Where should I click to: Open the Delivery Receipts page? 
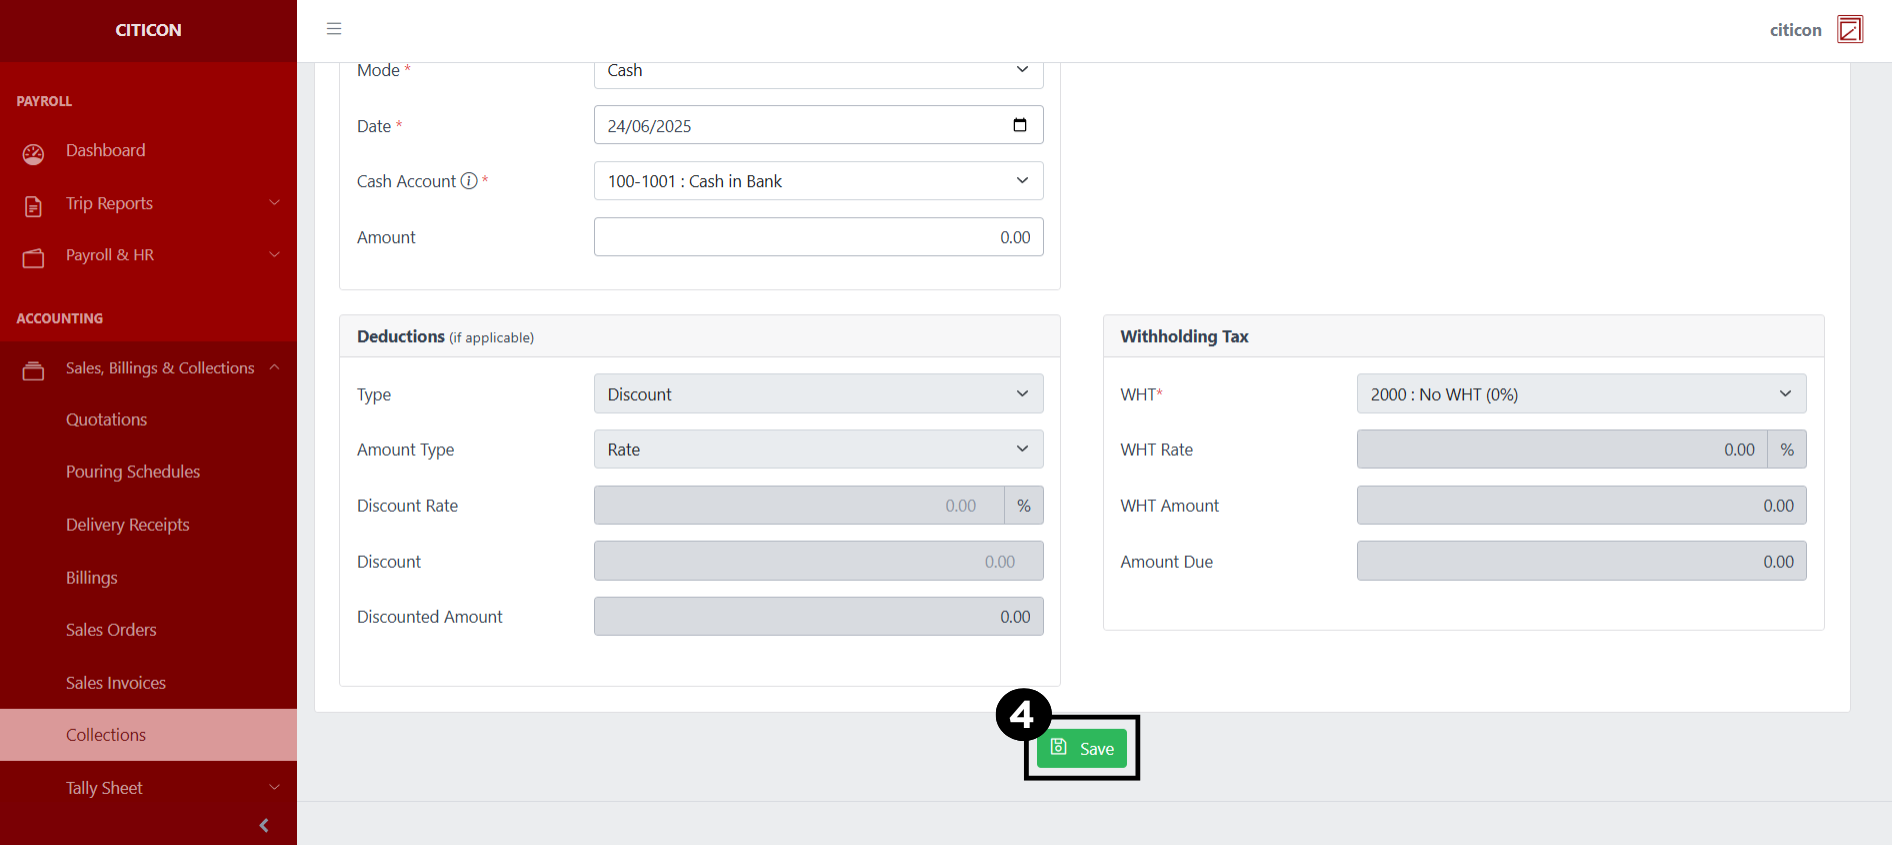pyautogui.click(x=127, y=525)
